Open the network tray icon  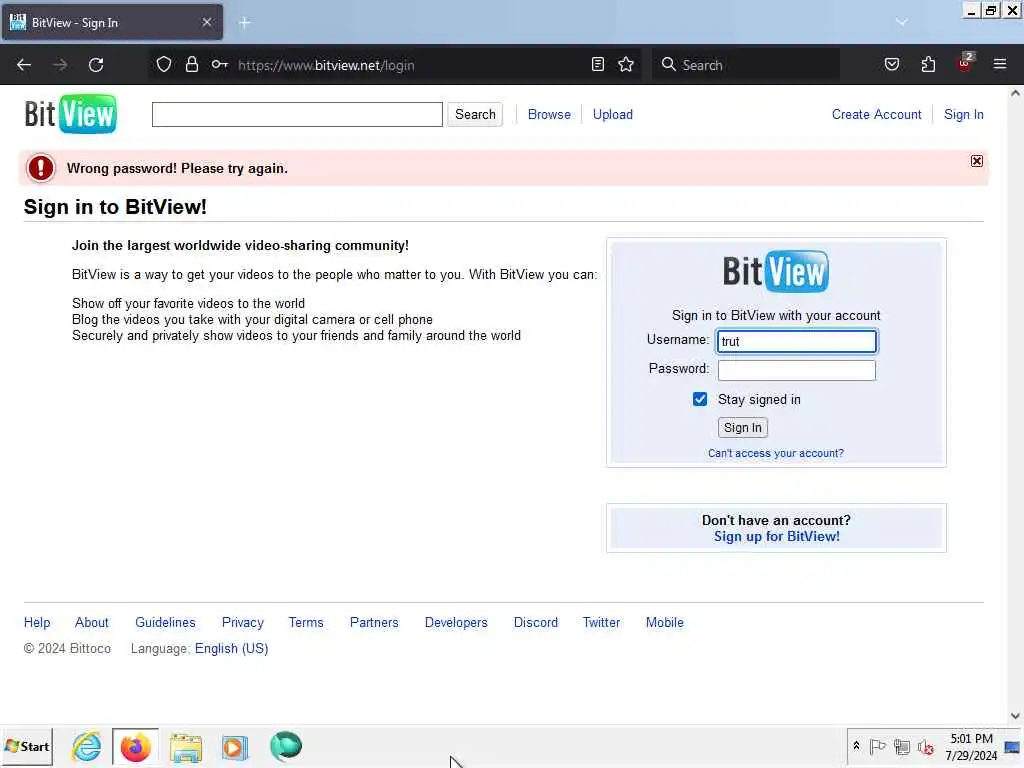(902, 746)
